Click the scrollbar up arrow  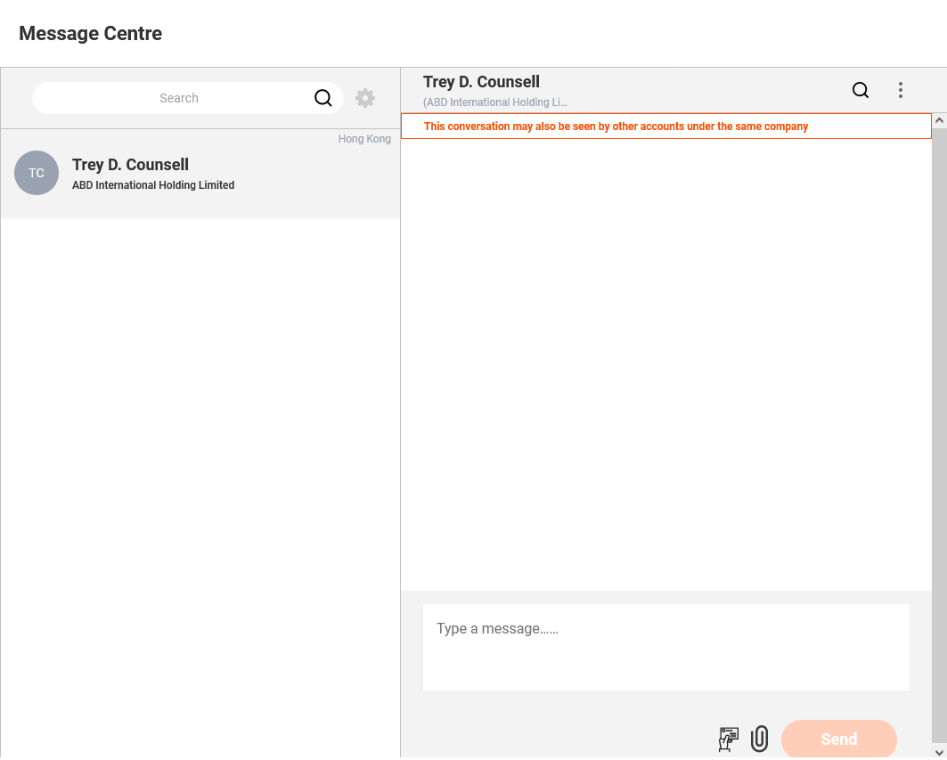[x=939, y=120]
